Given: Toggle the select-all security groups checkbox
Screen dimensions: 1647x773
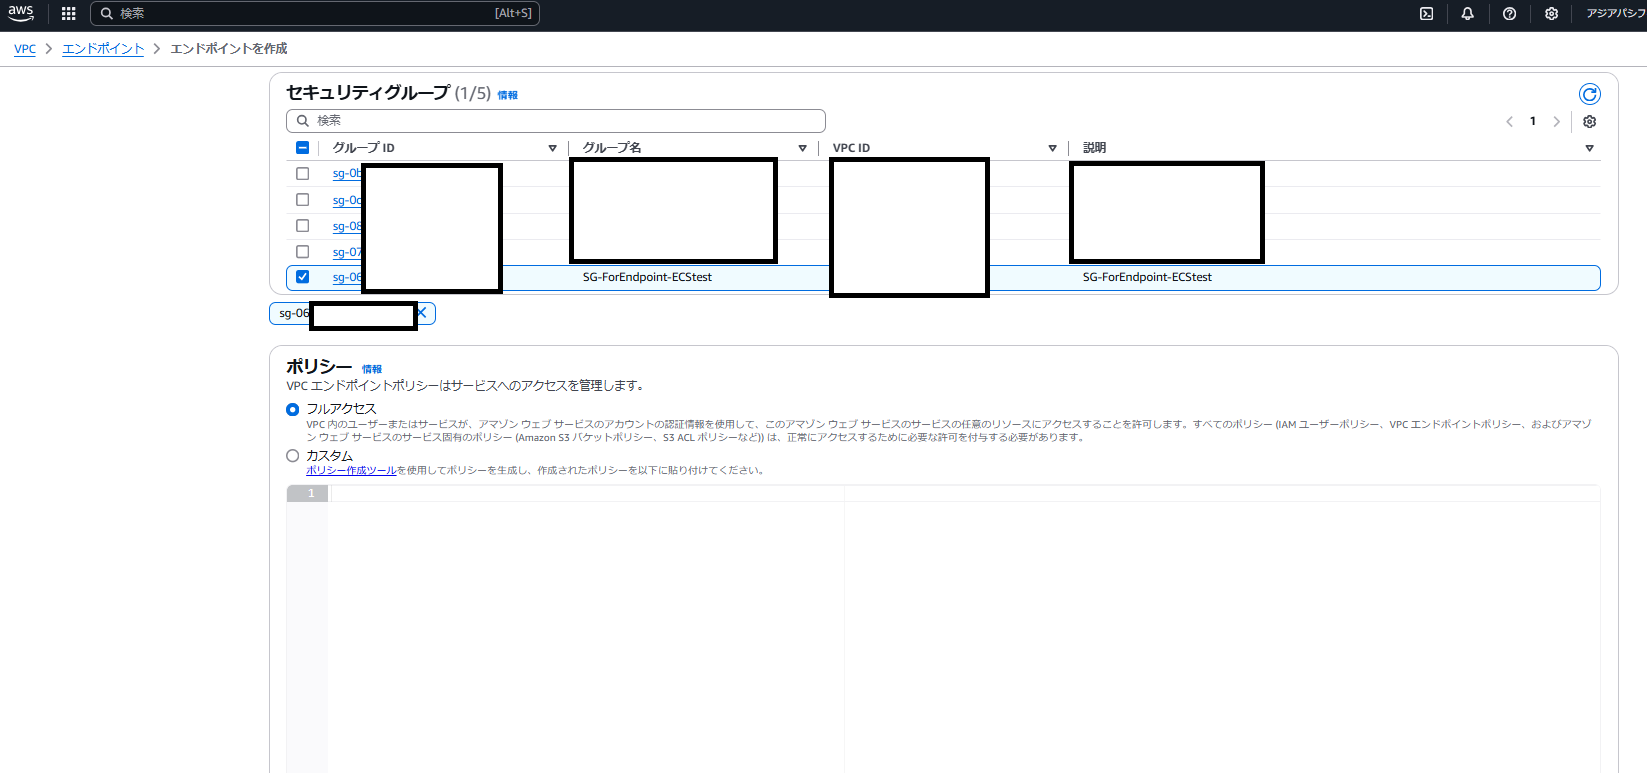Looking at the screenshot, I should click(x=302, y=148).
